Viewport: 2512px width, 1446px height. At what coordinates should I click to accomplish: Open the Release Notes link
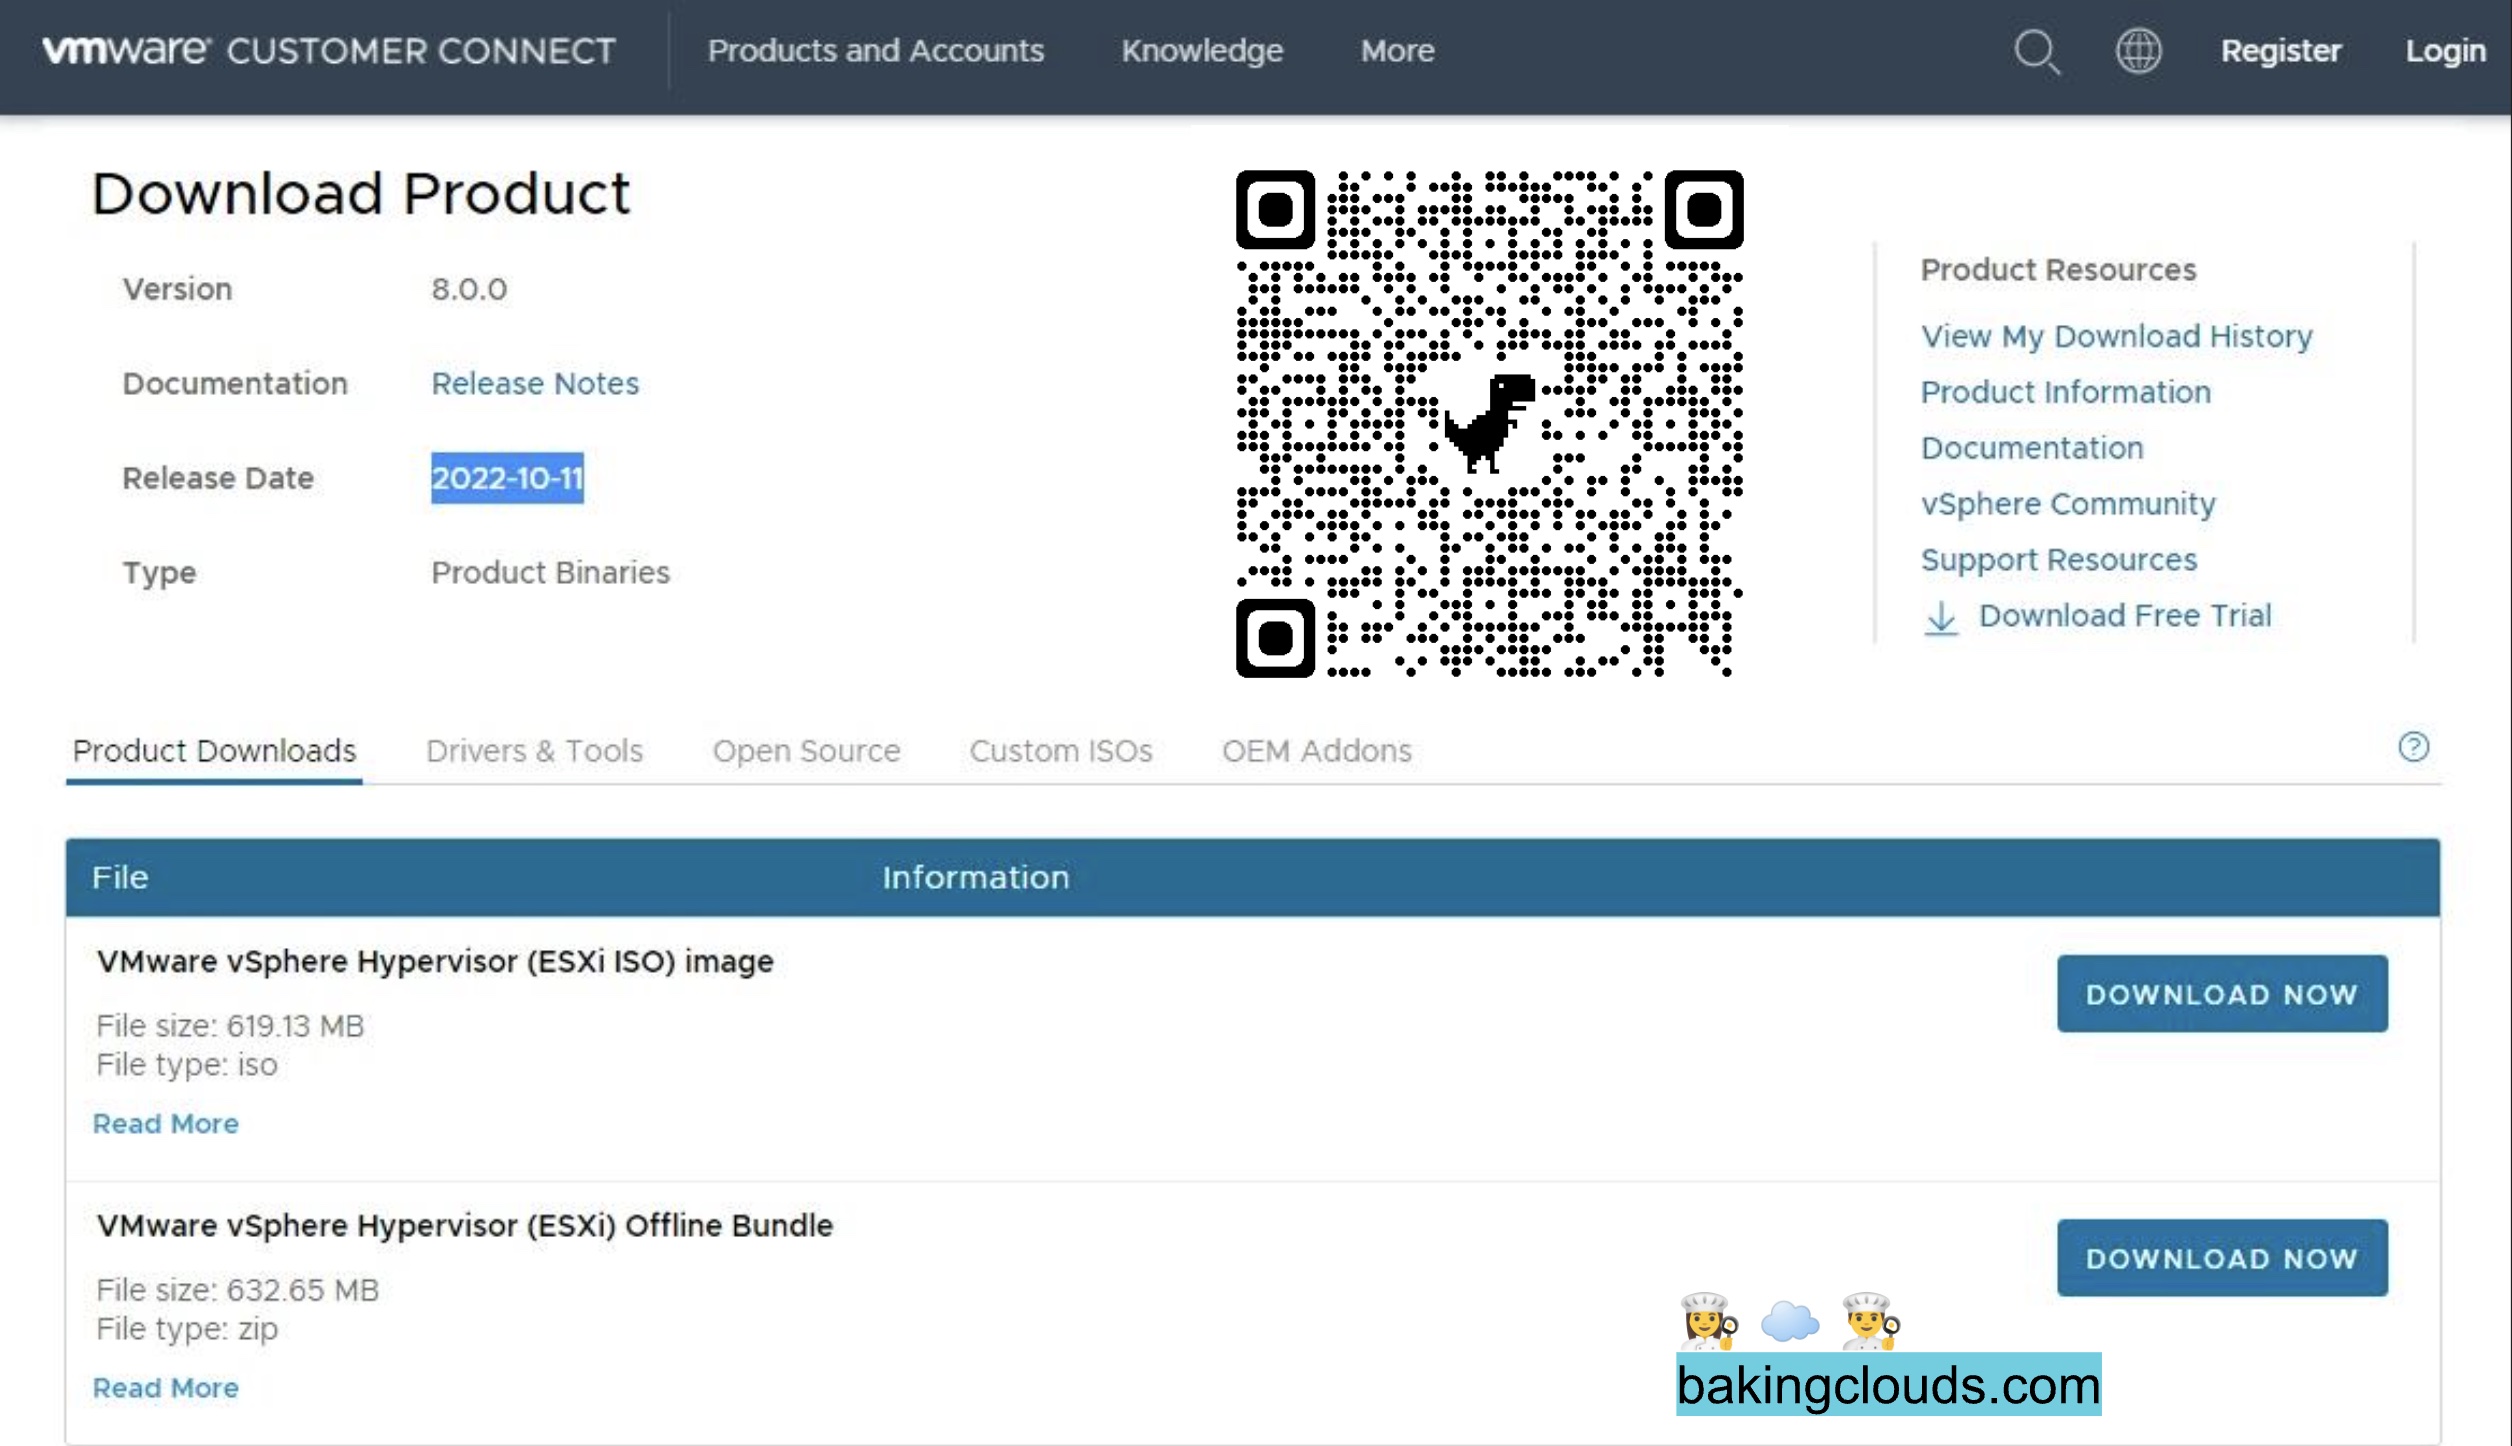(x=535, y=383)
